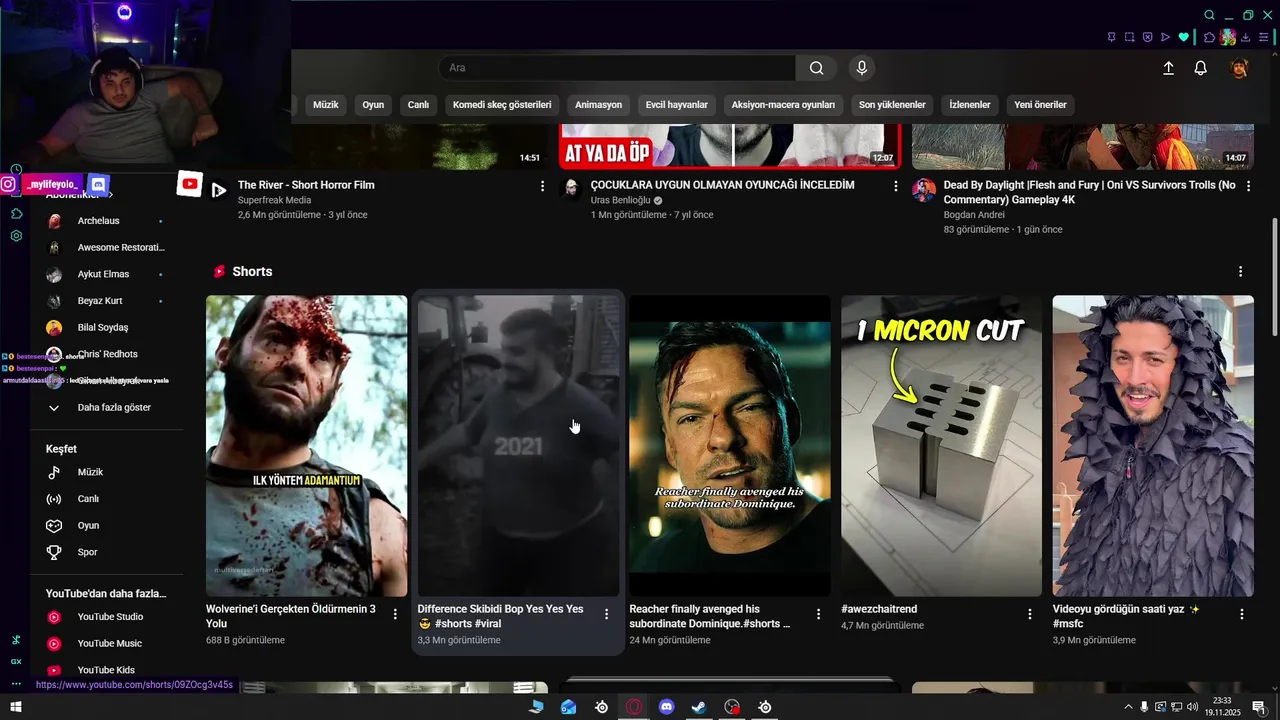The height and width of the screenshot is (720, 1280).
Task: Click the play/send arrow icon in Opera toolbar
Action: pos(1166,37)
